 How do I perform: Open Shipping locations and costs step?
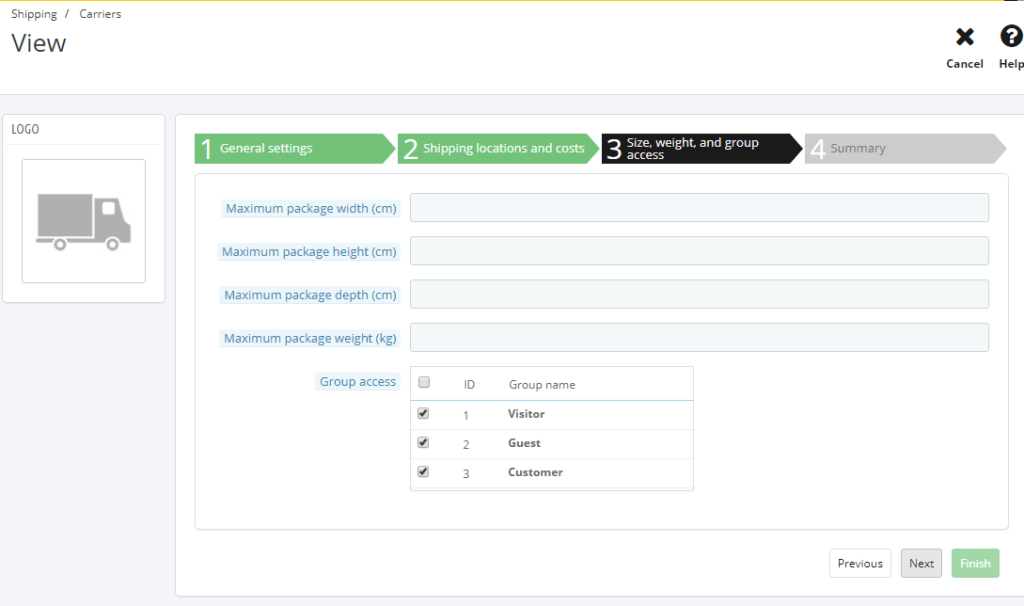tap(494, 149)
